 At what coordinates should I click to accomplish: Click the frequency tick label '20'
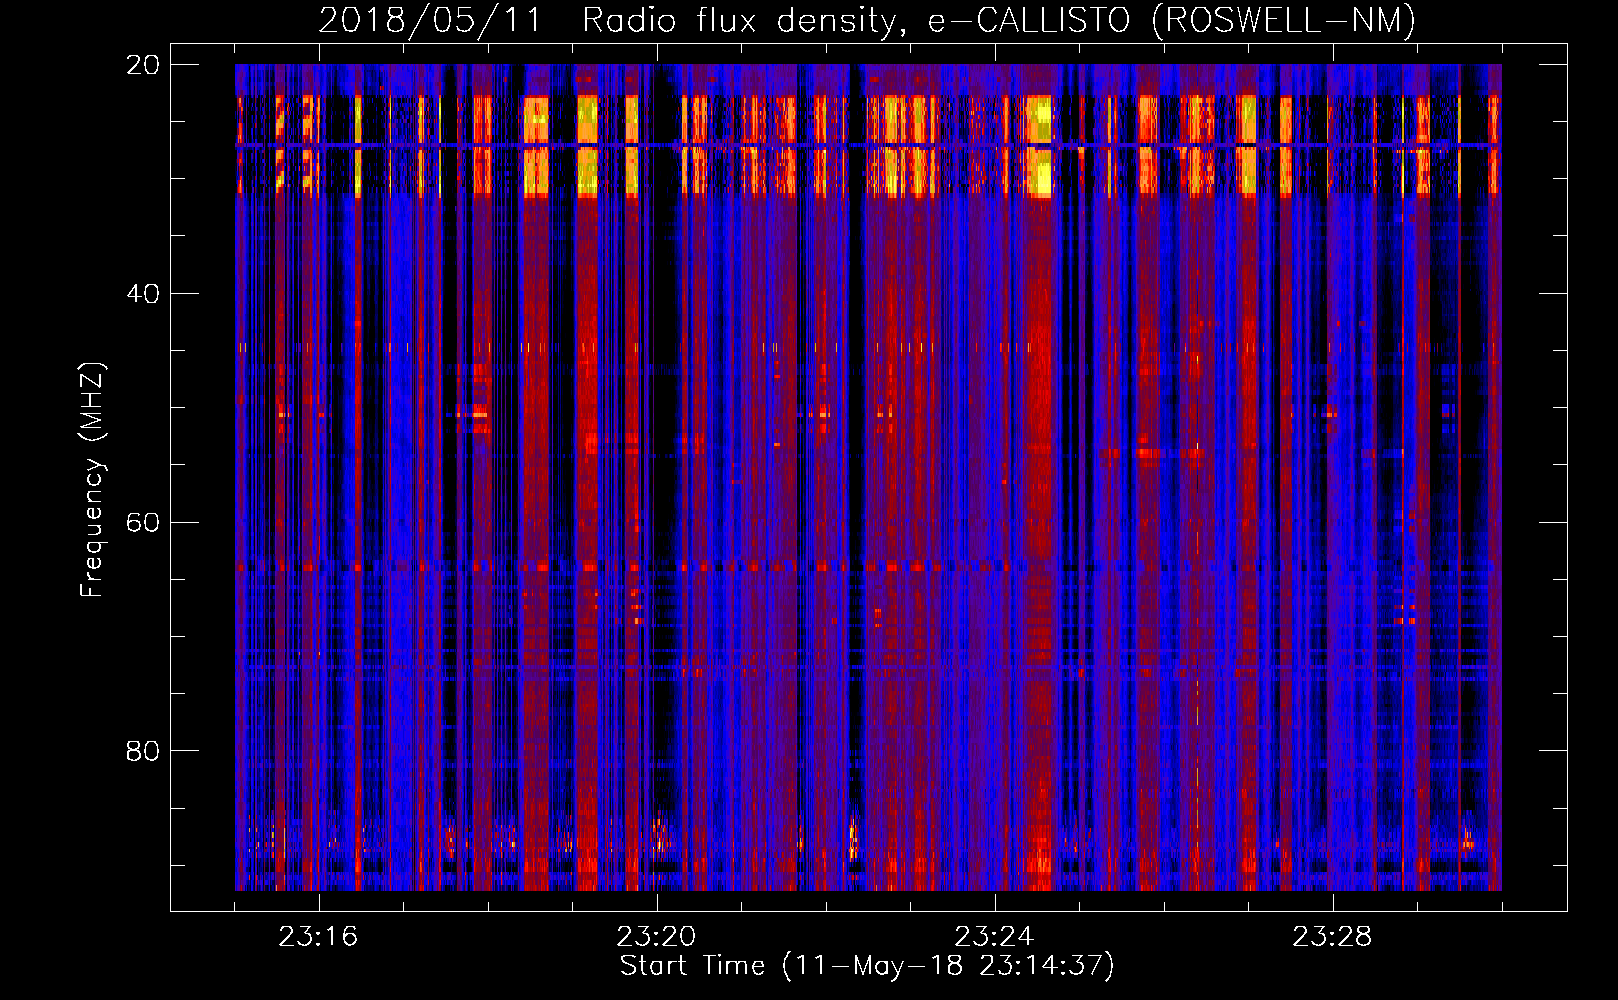(142, 65)
